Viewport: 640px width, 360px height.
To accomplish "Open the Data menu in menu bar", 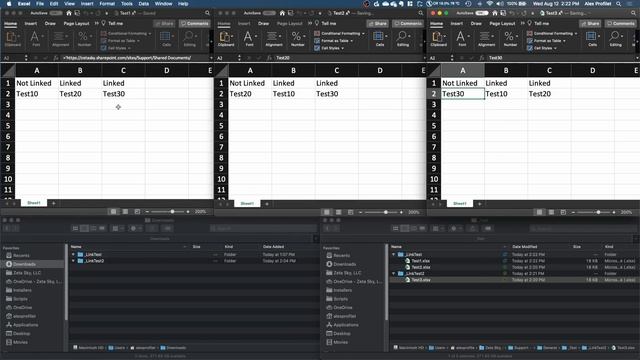I will point(144,4).
